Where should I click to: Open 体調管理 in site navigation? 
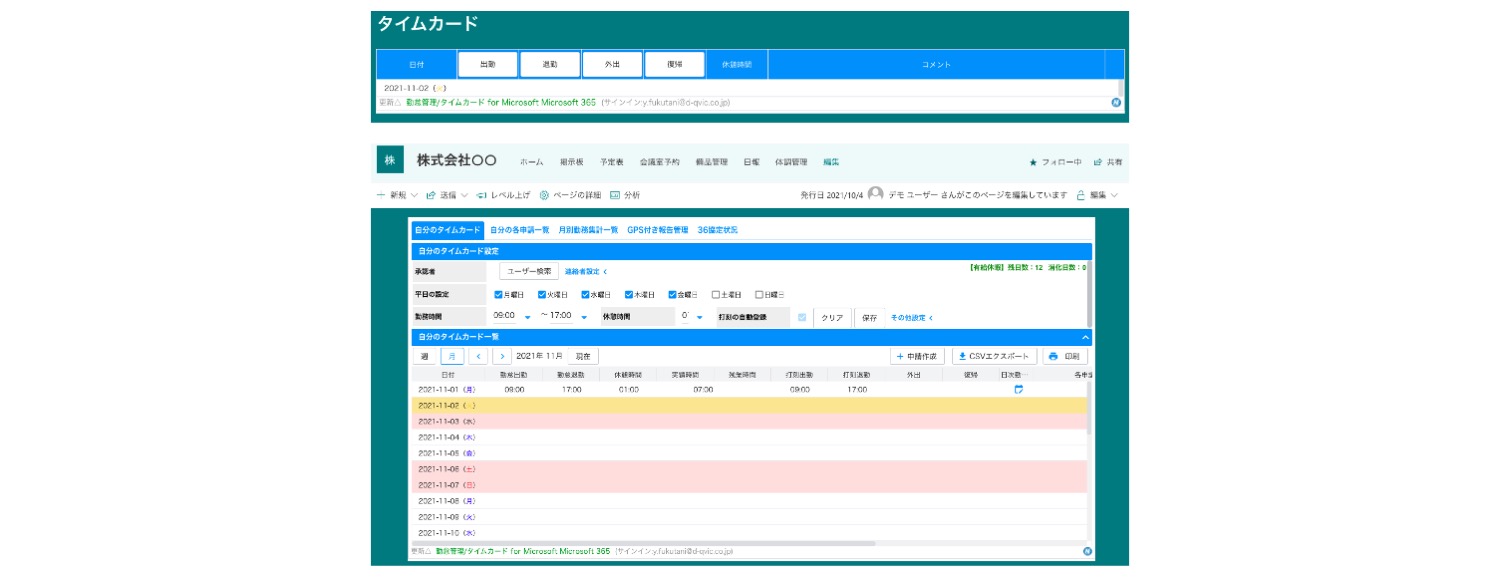pos(792,162)
